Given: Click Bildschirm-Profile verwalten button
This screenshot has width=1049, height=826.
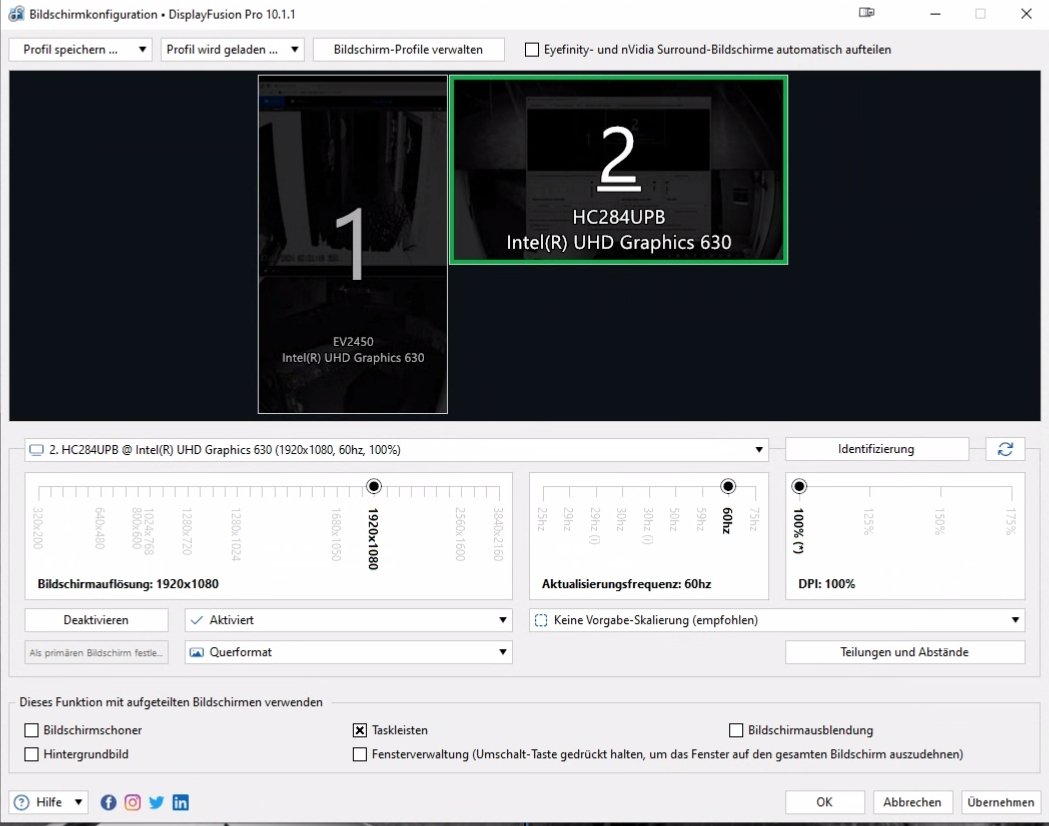Looking at the screenshot, I should (408, 49).
